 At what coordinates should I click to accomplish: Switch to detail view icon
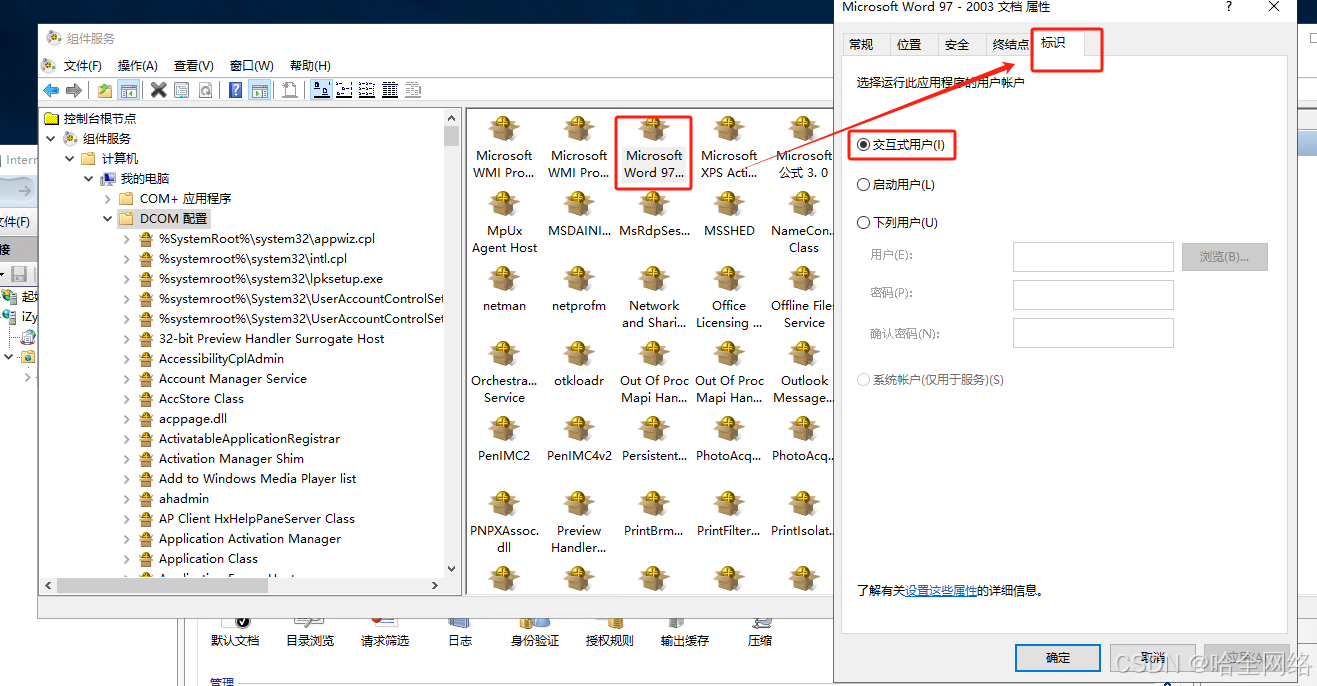(390, 91)
